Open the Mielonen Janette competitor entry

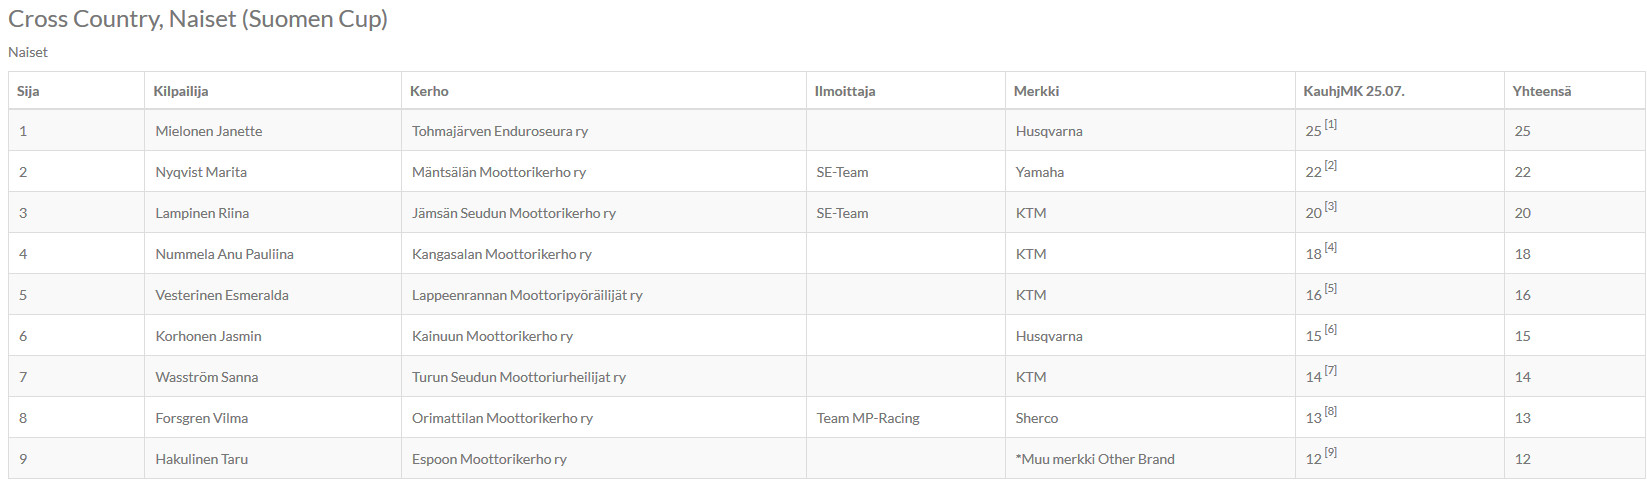(209, 131)
